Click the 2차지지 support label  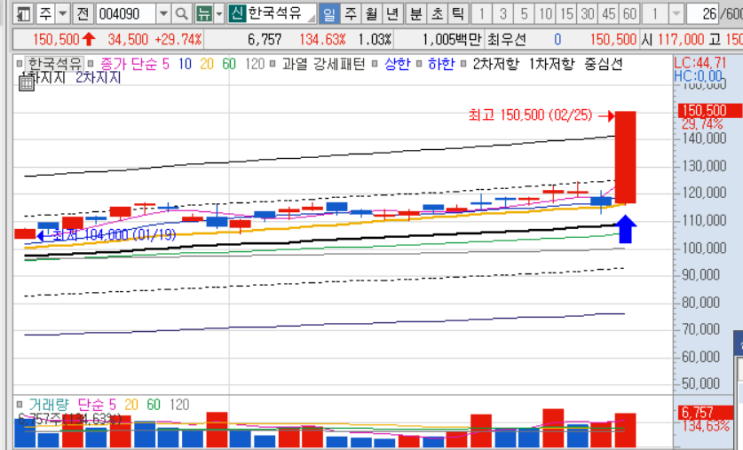coord(98,78)
